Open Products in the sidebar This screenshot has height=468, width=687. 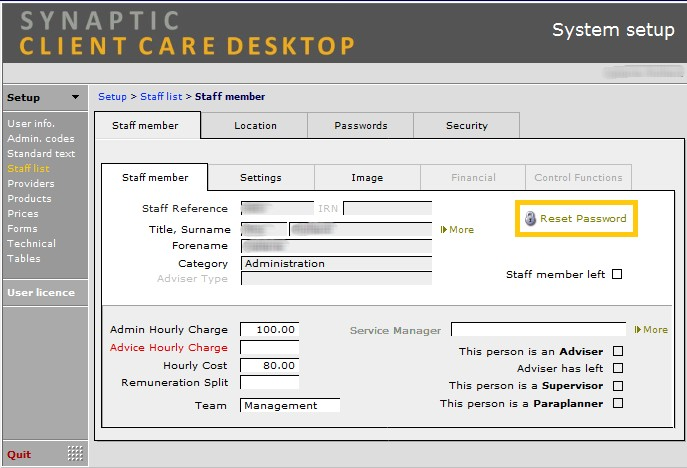(x=29, y=198)
